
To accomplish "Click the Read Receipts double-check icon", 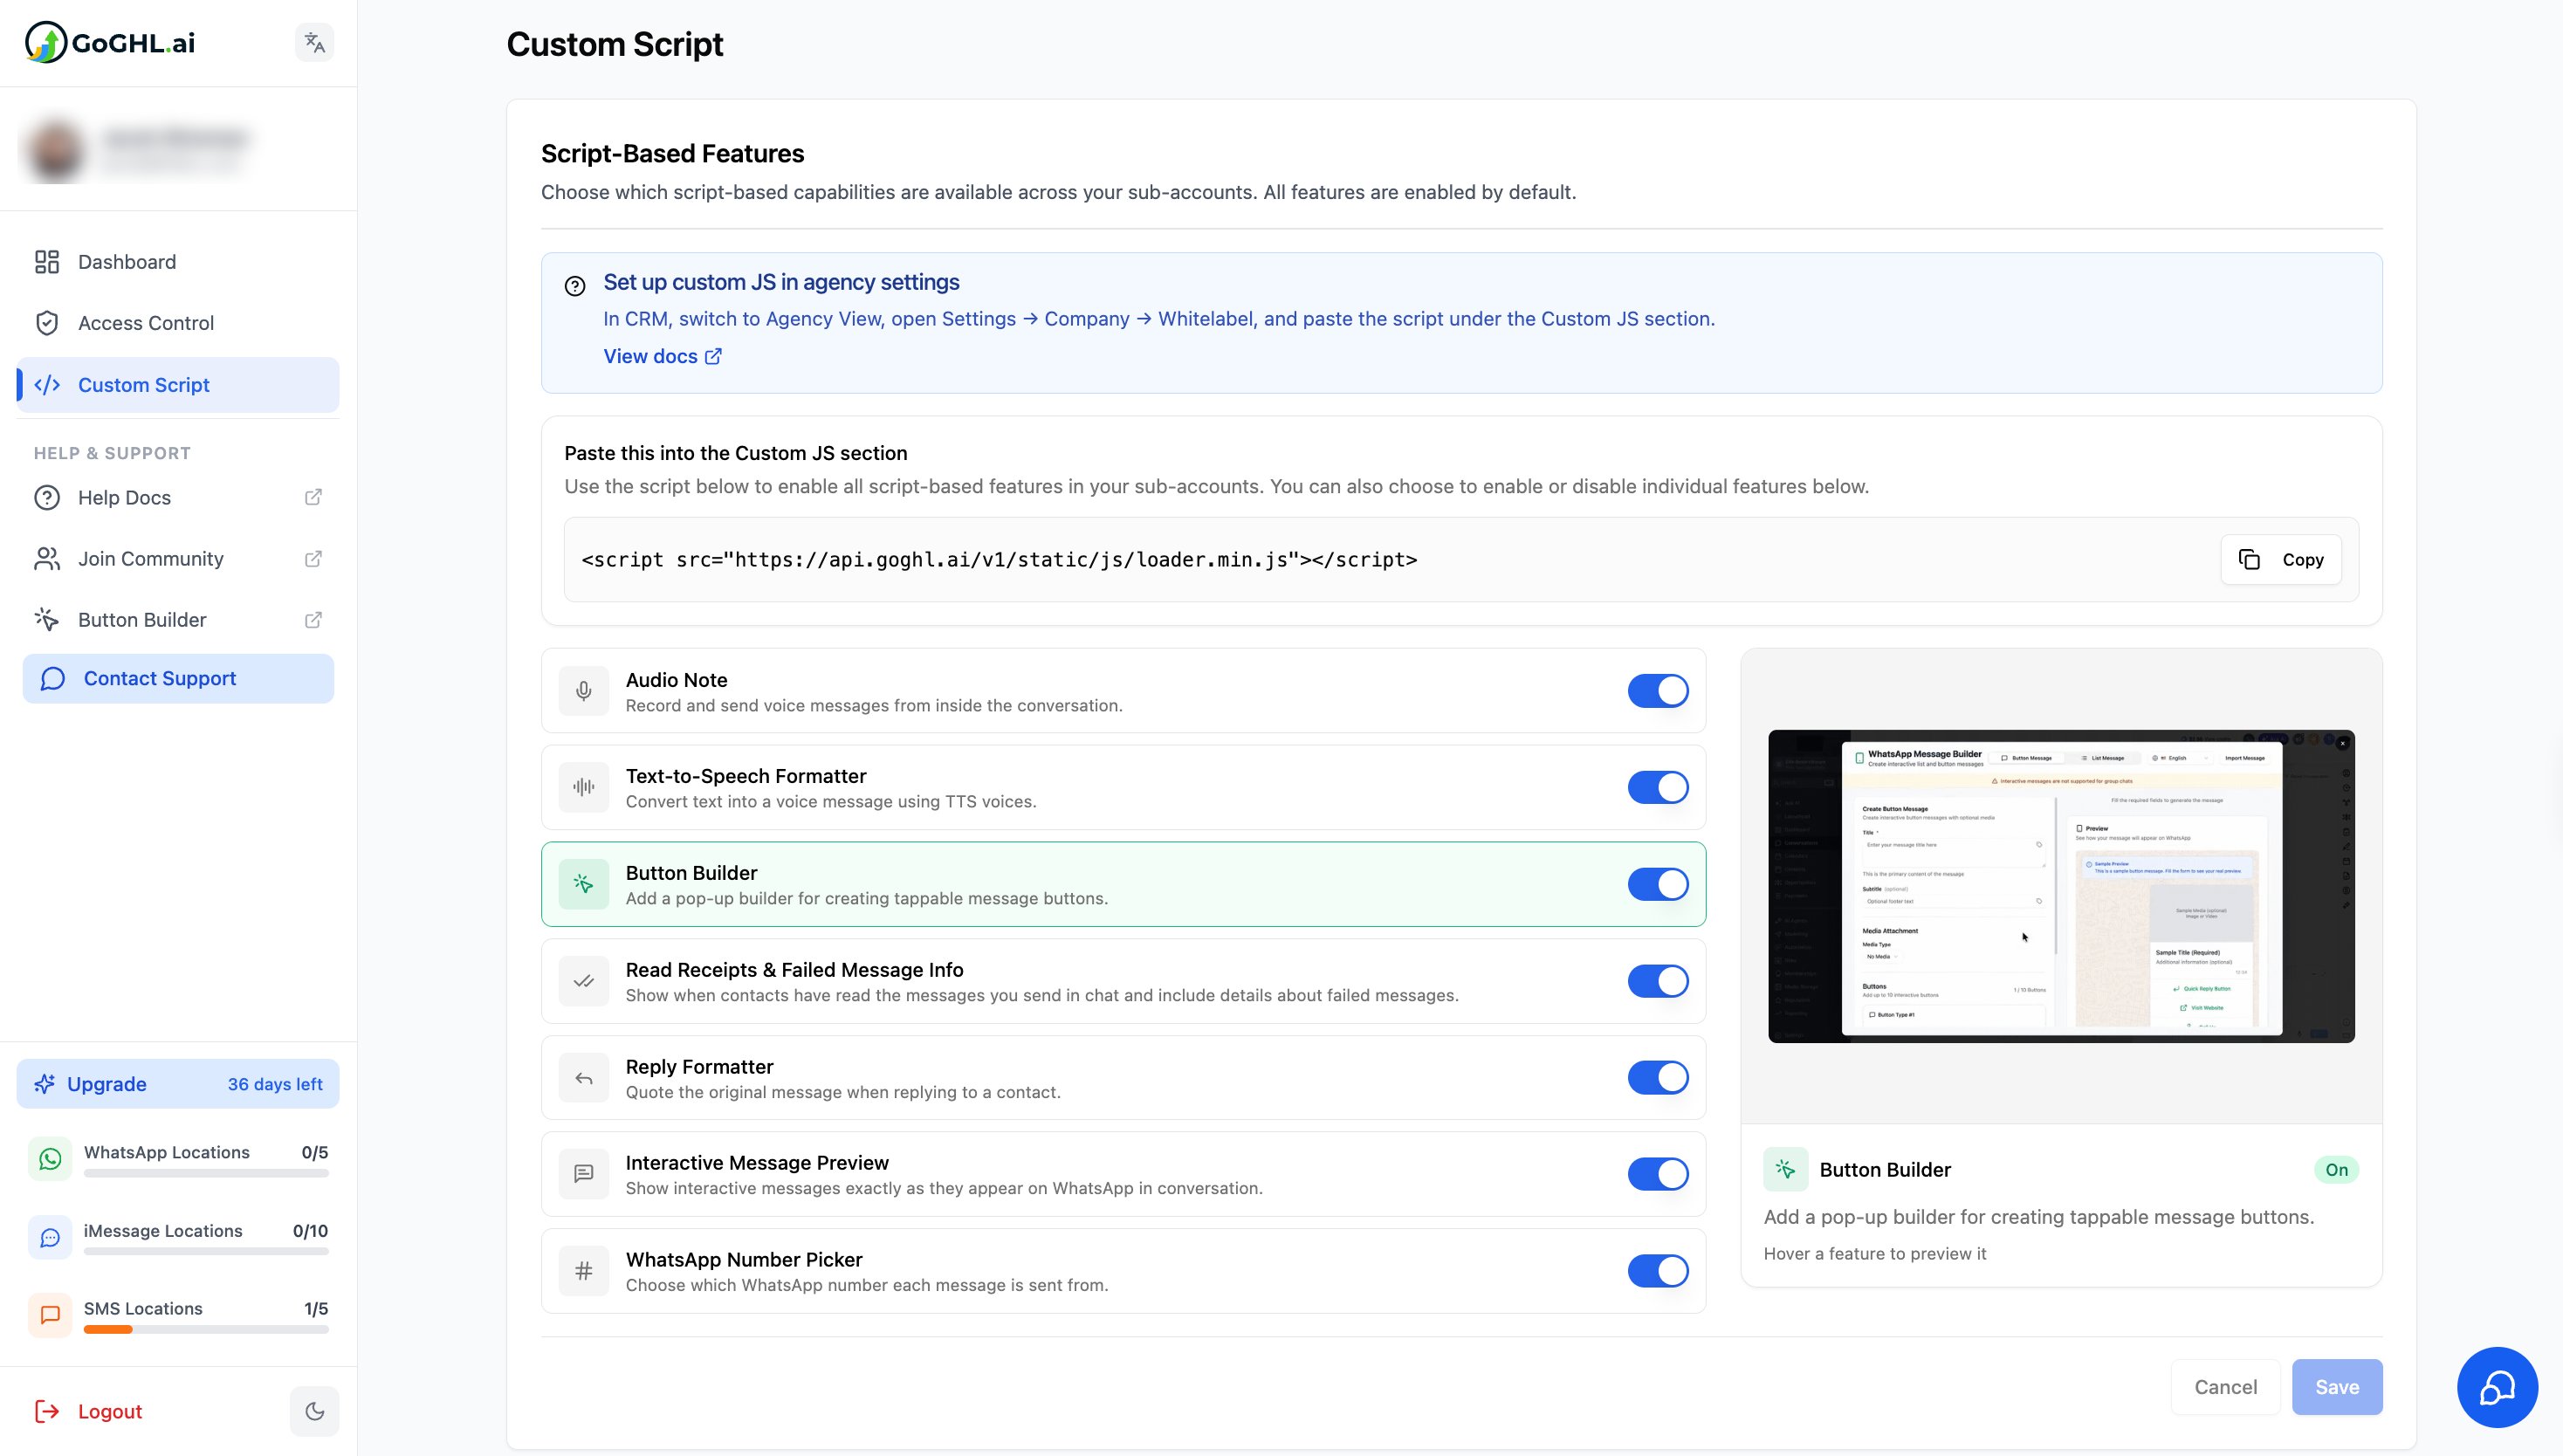I will [584, 981].
